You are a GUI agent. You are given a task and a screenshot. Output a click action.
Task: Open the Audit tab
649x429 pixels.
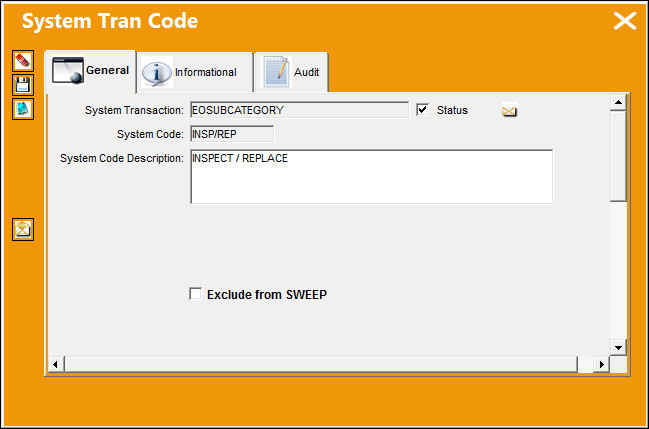point(291,72)
